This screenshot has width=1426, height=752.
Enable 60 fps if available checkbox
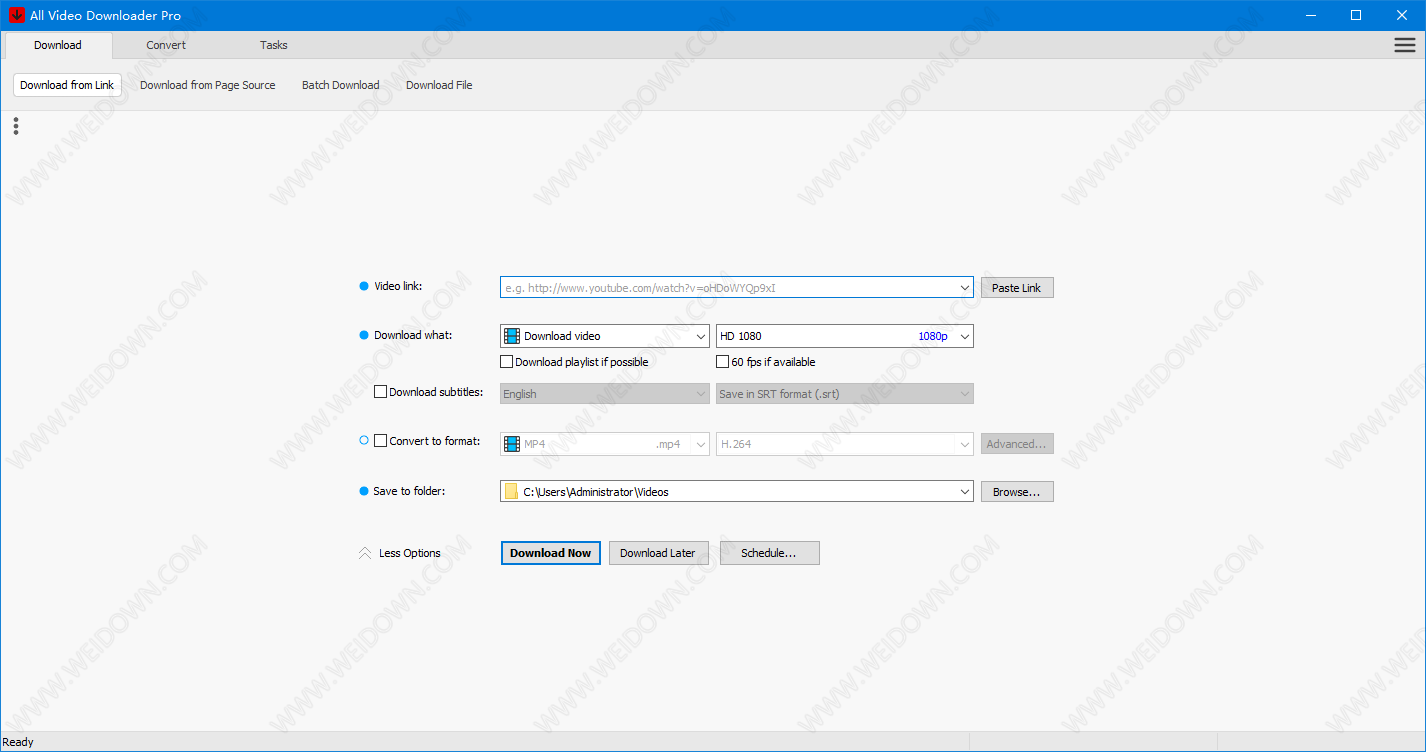(x=723, y=362)
